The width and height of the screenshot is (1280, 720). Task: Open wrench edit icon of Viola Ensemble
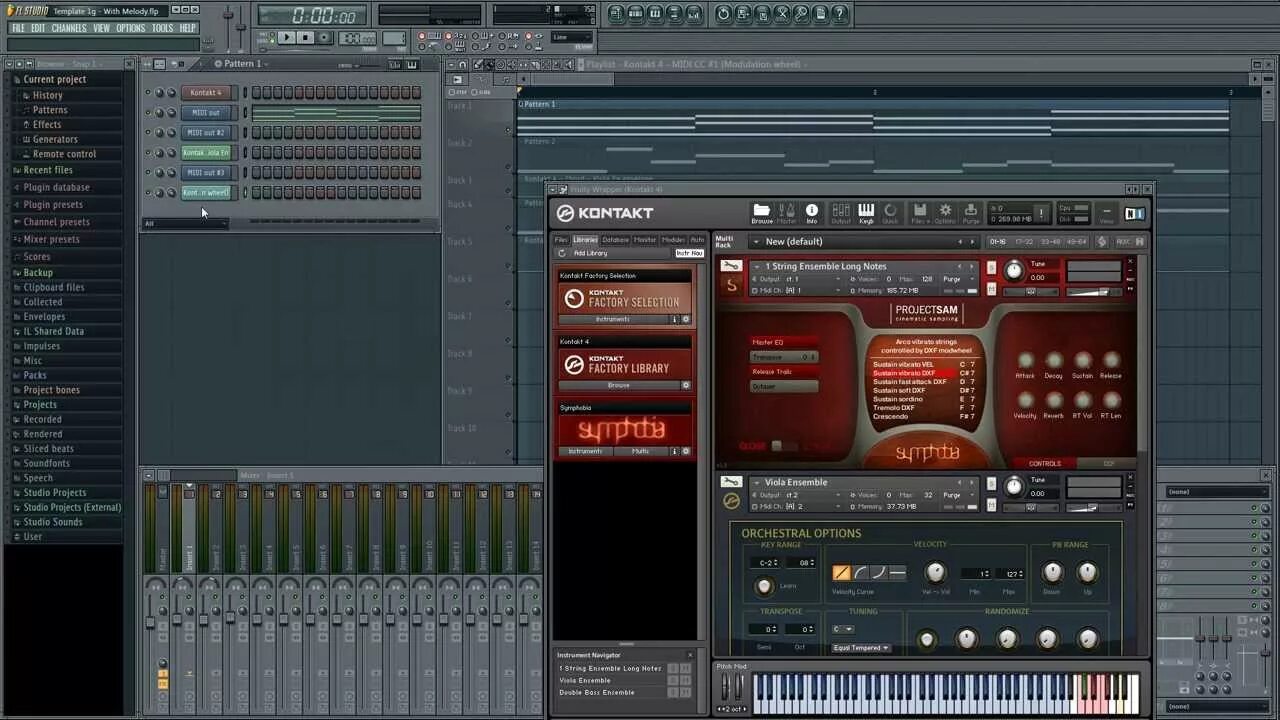(x=731, y=482)
